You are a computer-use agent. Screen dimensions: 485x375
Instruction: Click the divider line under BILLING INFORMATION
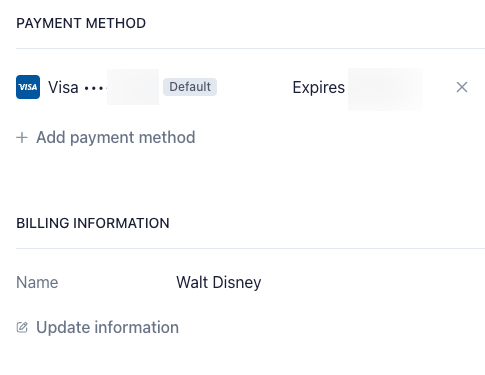[x=250, y=248]
